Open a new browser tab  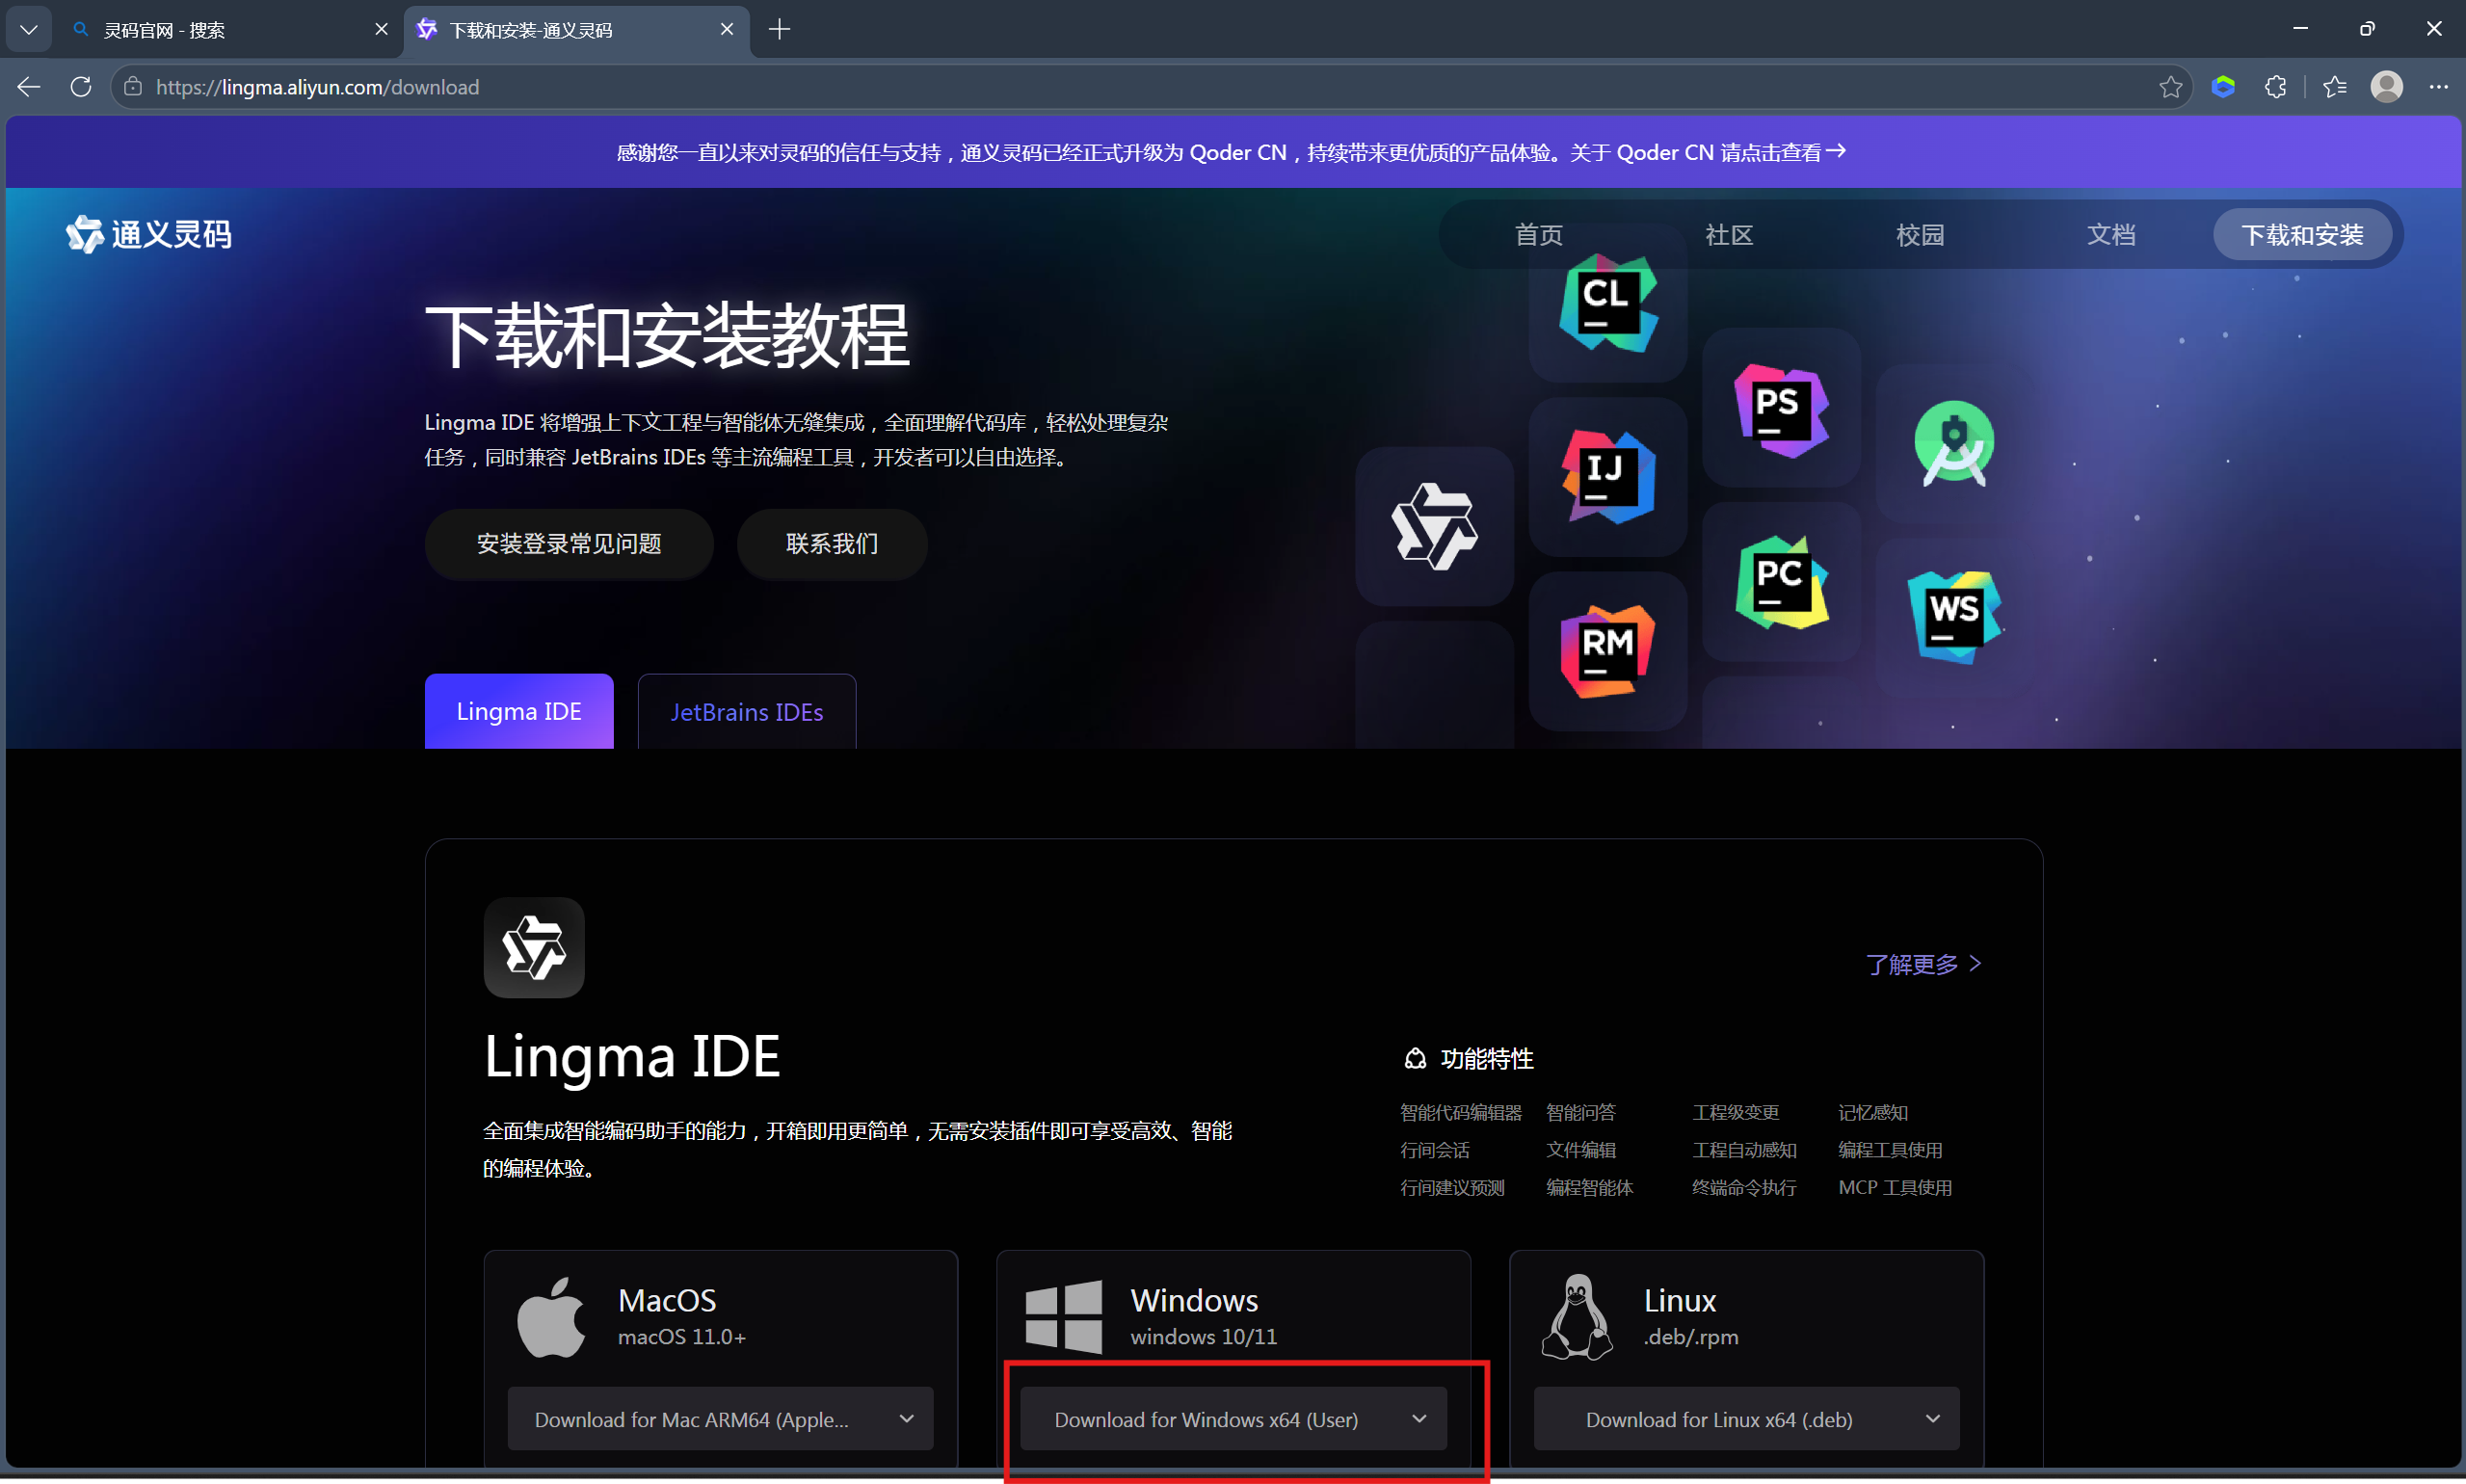[x=779, y=30]
